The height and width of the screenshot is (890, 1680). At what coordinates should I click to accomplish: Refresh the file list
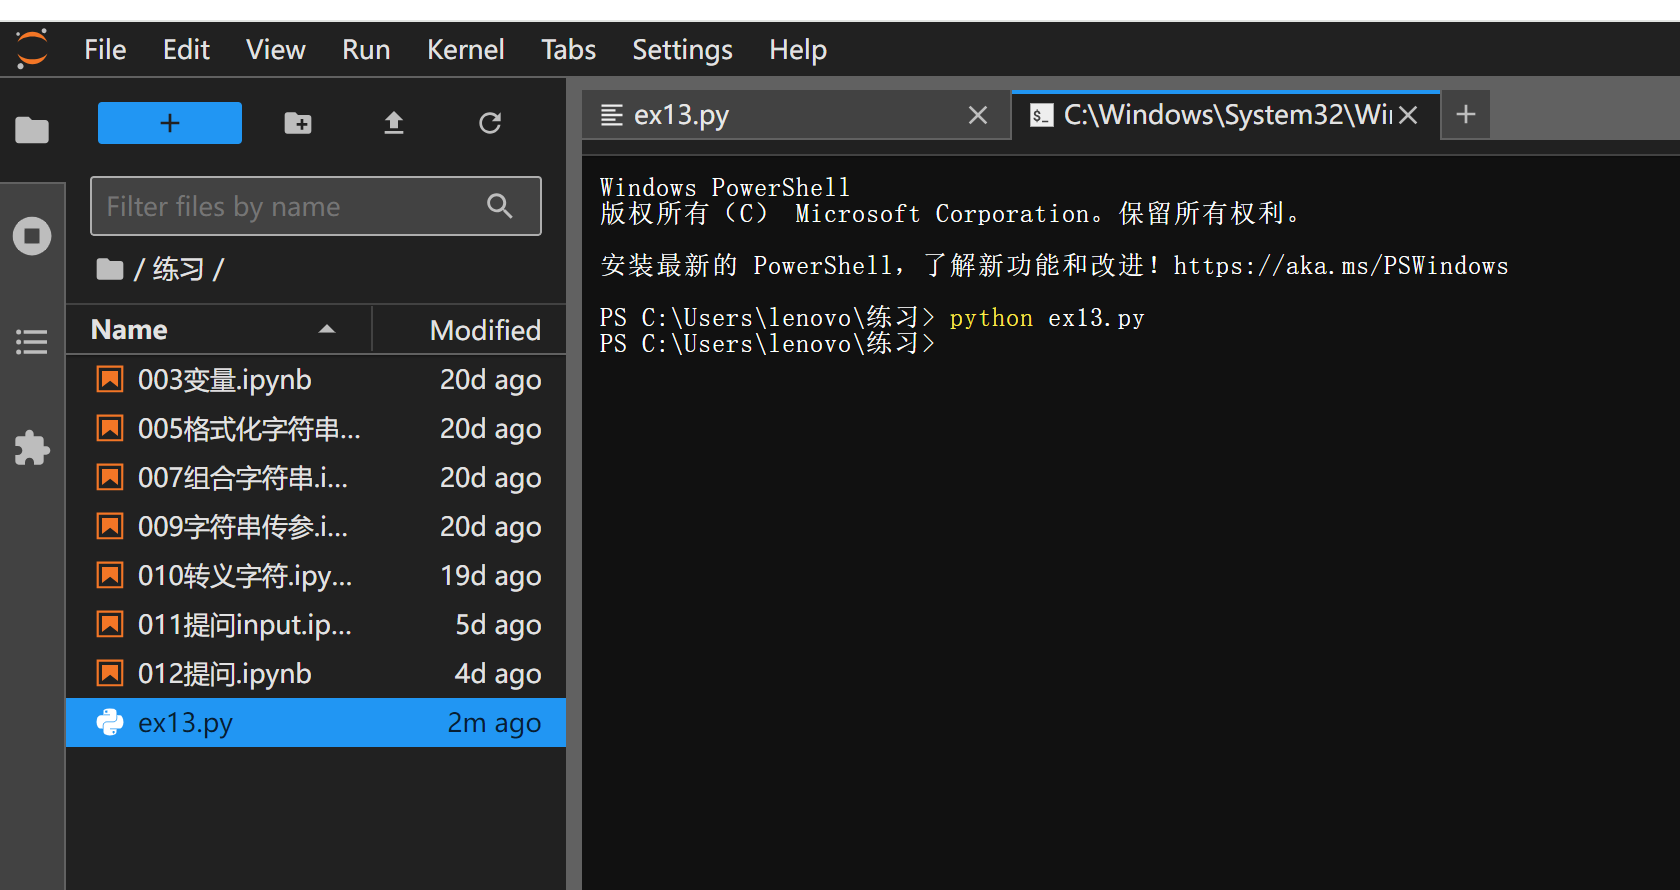point(490,123)
